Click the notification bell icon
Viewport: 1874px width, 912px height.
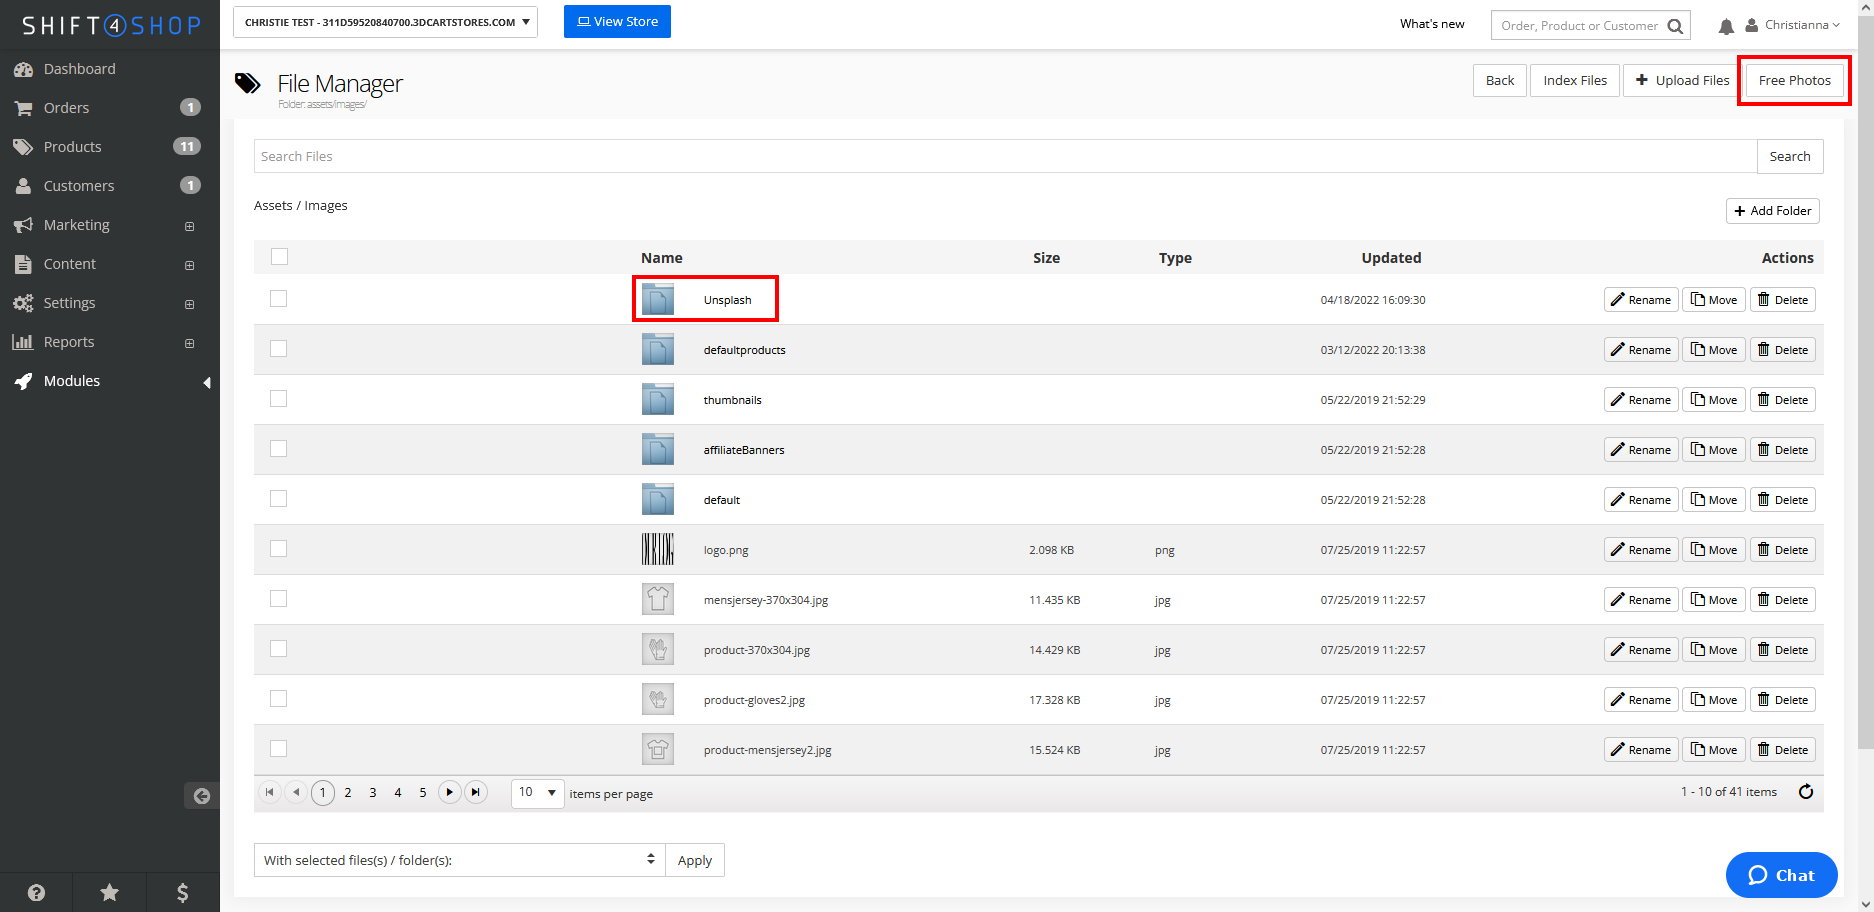[x=1726, y=26]
